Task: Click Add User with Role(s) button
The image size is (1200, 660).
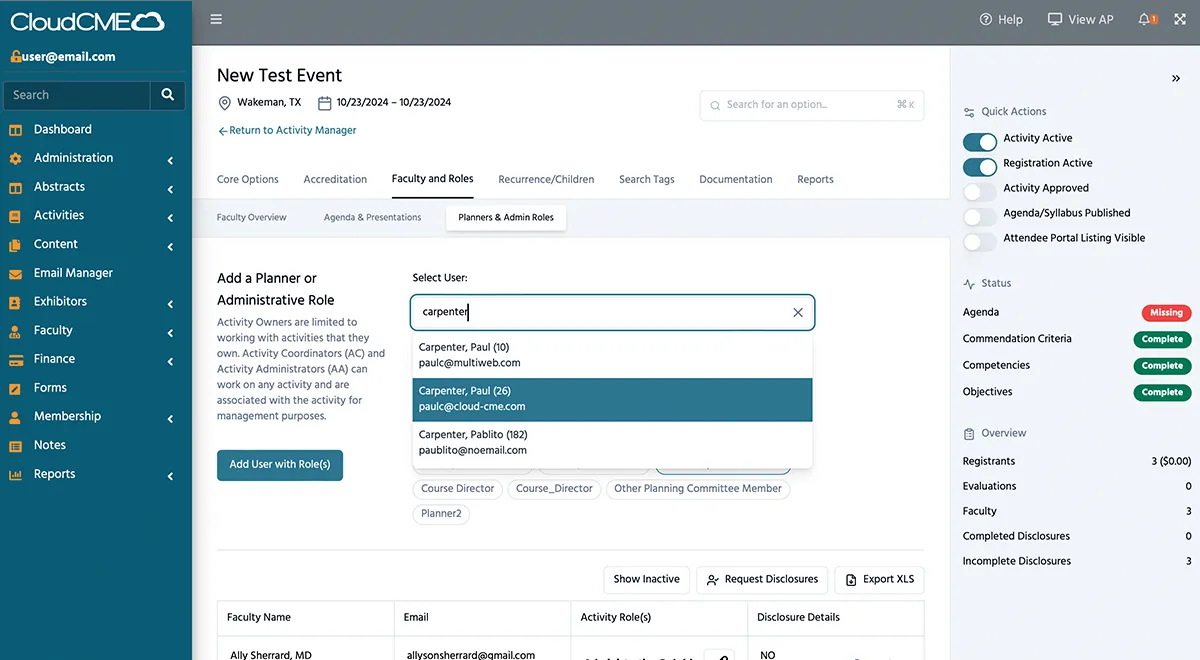Action: pyautogui.click(x=280, y=465)
